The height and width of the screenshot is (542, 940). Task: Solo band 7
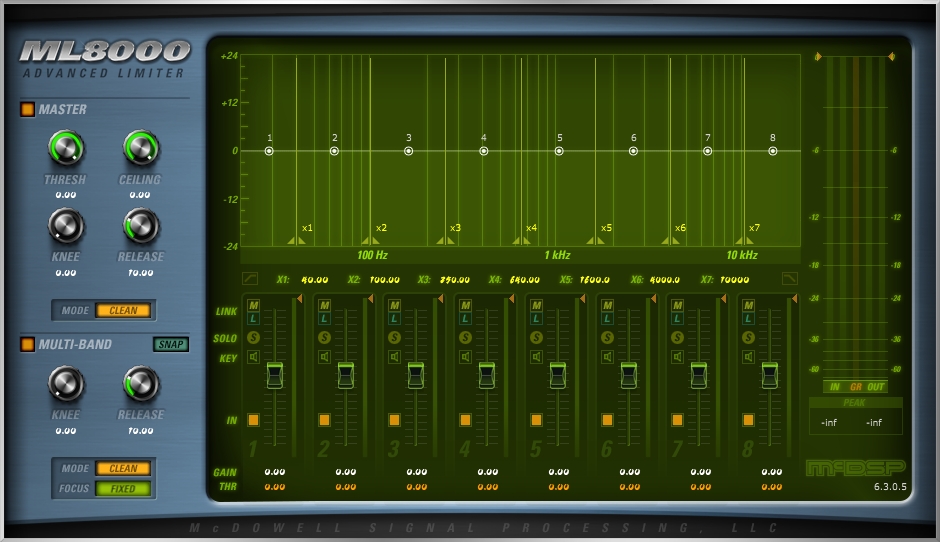click(677, 338)
